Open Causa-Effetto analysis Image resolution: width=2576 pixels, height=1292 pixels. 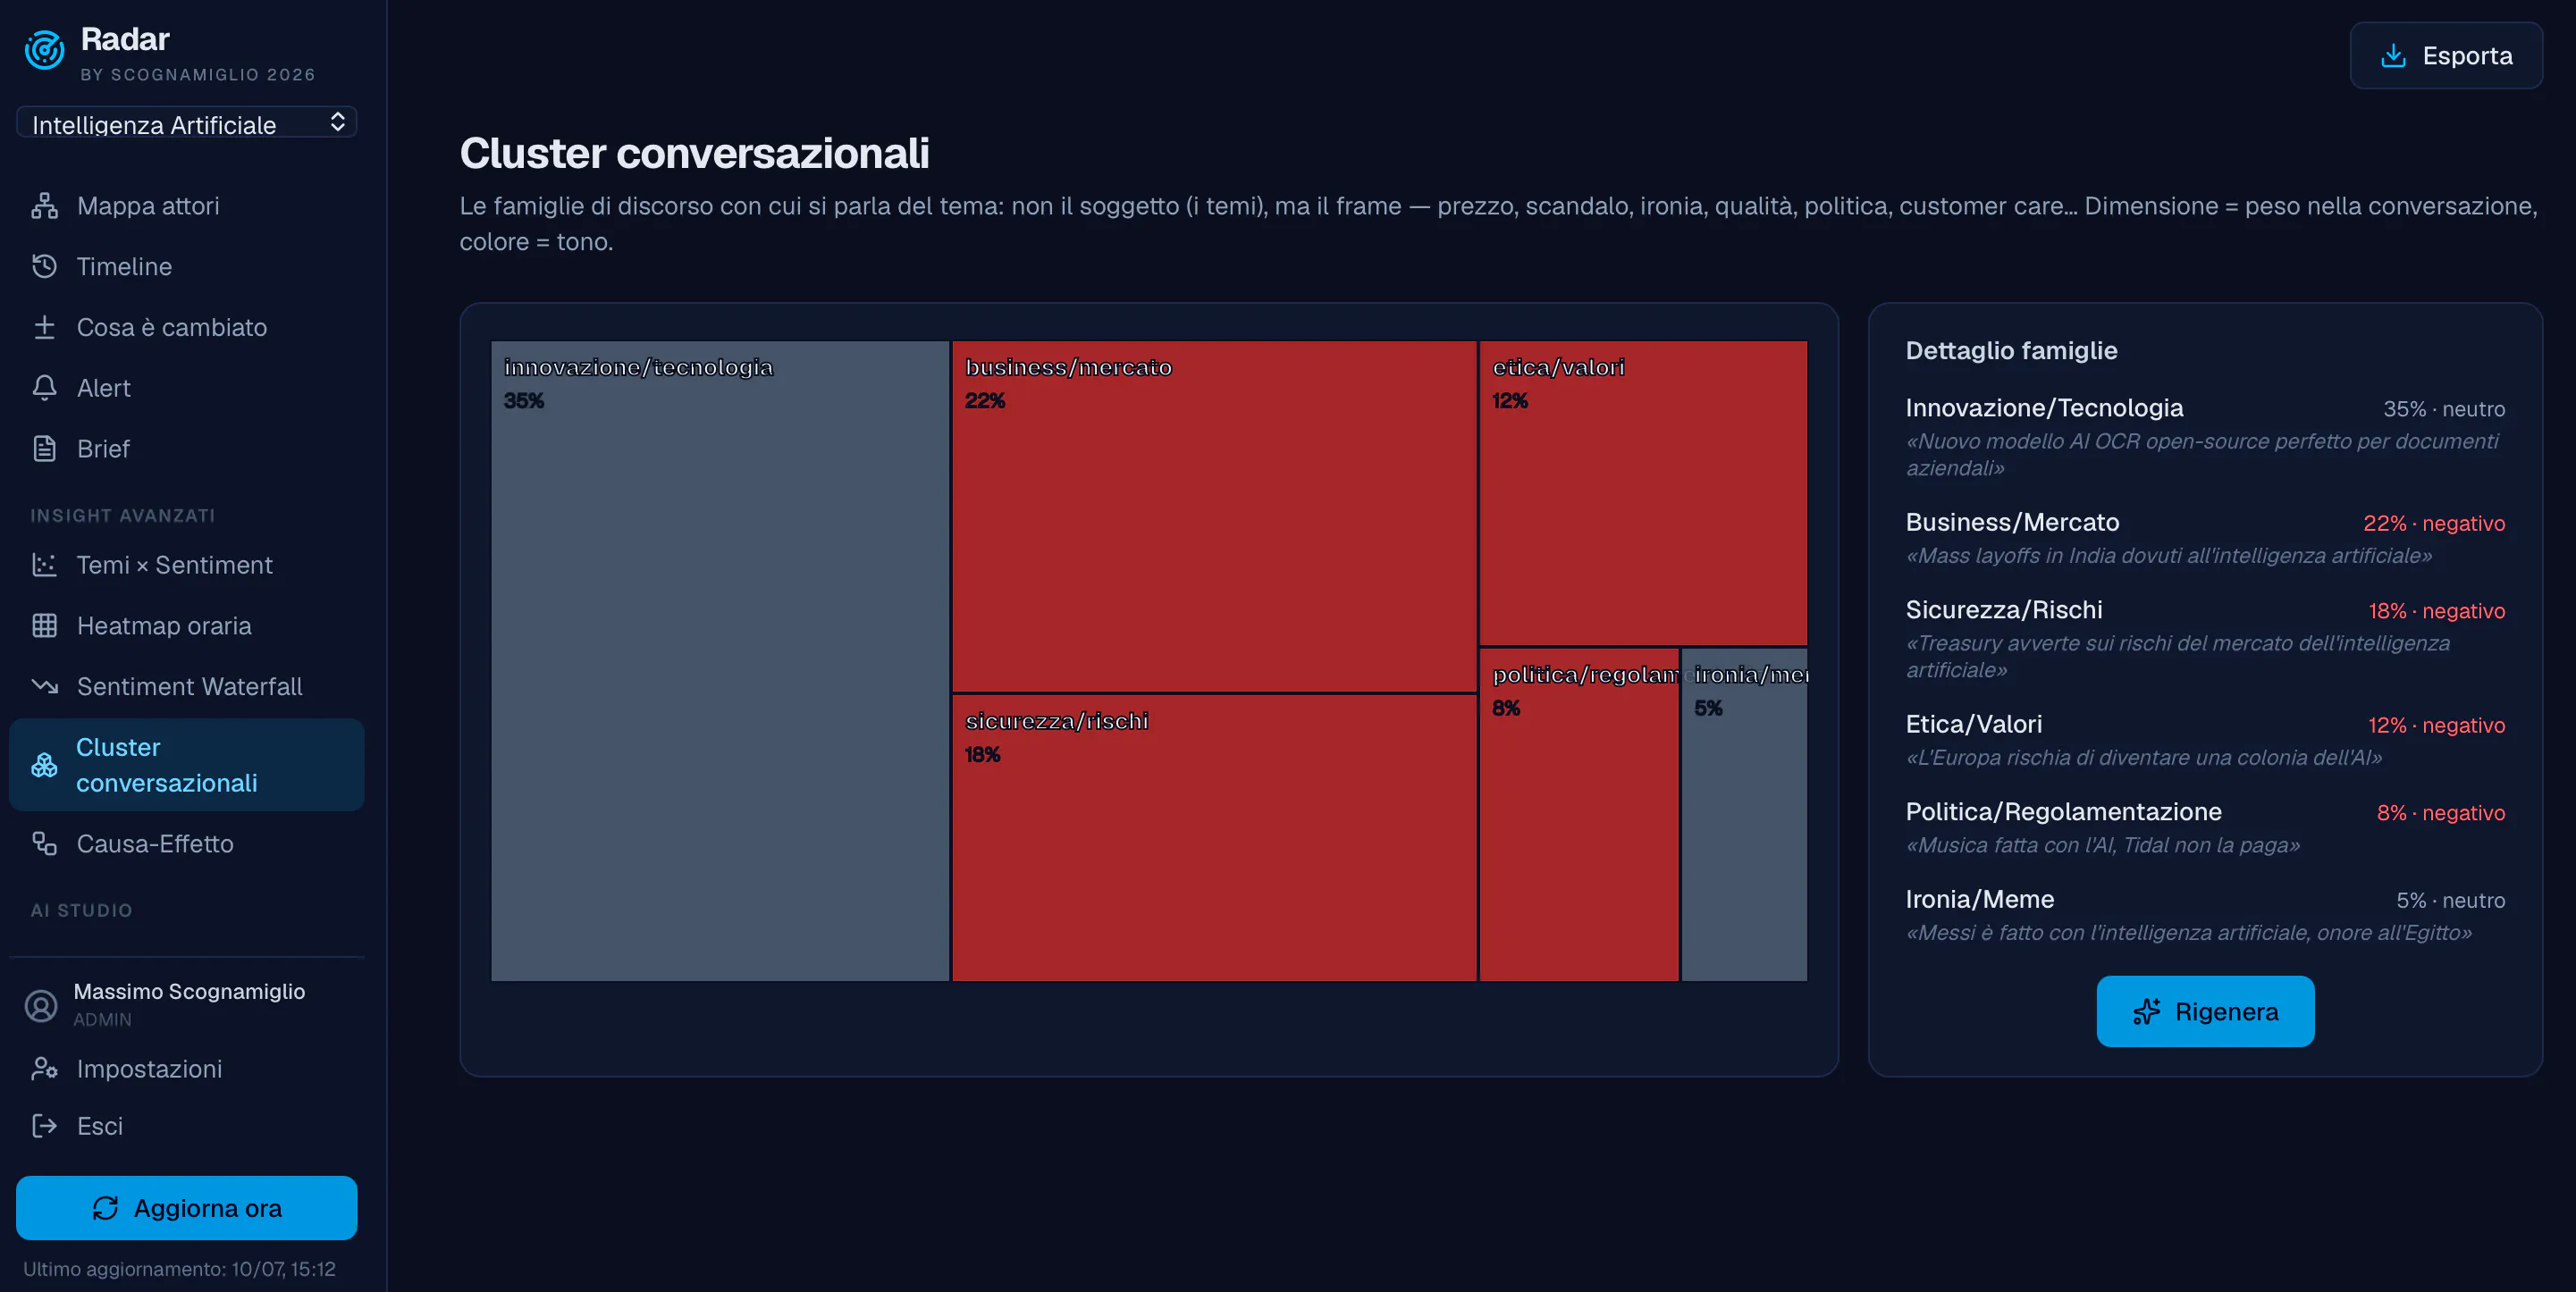coord(187,844)
